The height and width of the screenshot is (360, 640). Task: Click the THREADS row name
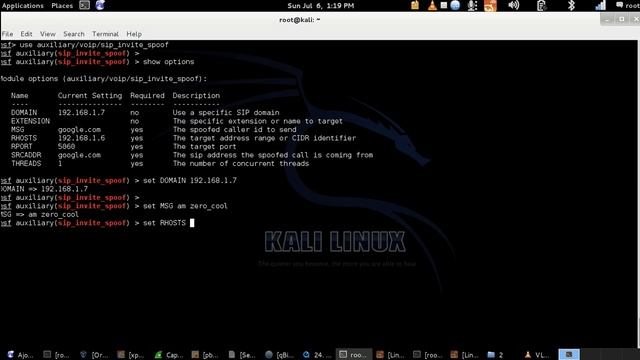(26, 164)
